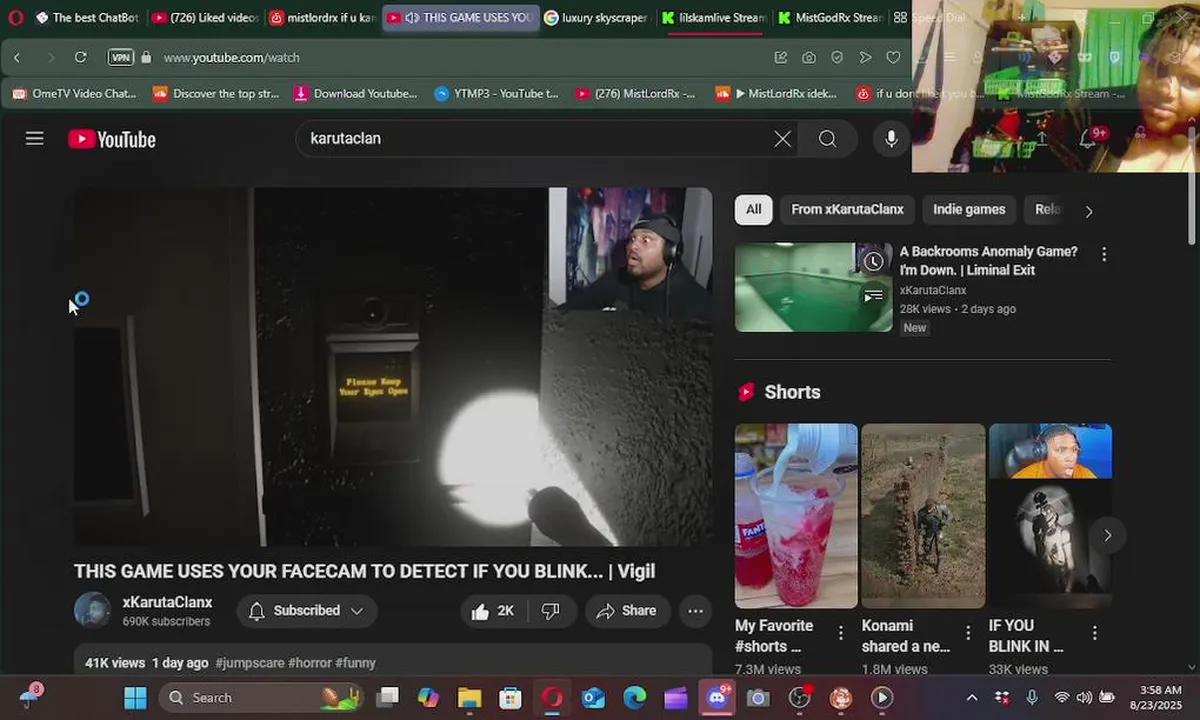Open 'A Backrooms Anomaly Game?' video thumbnail
This screenshot has height=720, width=1200.
click(813, 287)
